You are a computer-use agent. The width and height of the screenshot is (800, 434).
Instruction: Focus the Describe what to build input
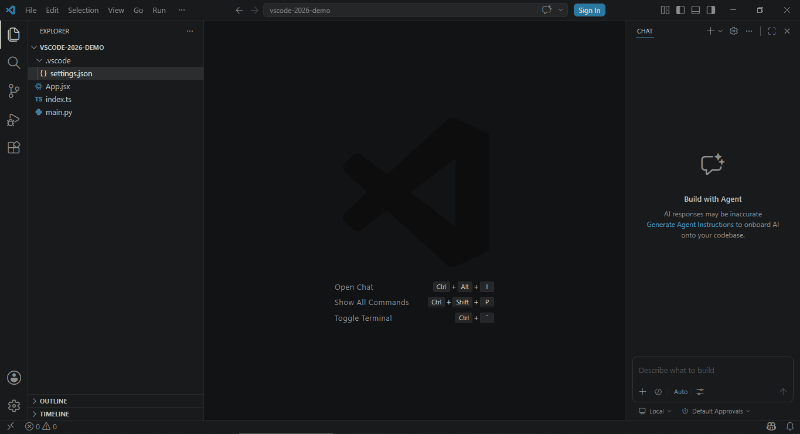(712, 370)
